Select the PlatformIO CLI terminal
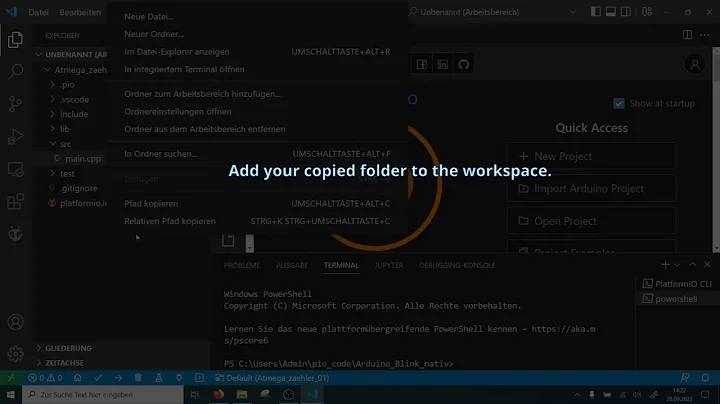This screenshot has width=720, height=404. pyautogui.click(x=677, y=284)
